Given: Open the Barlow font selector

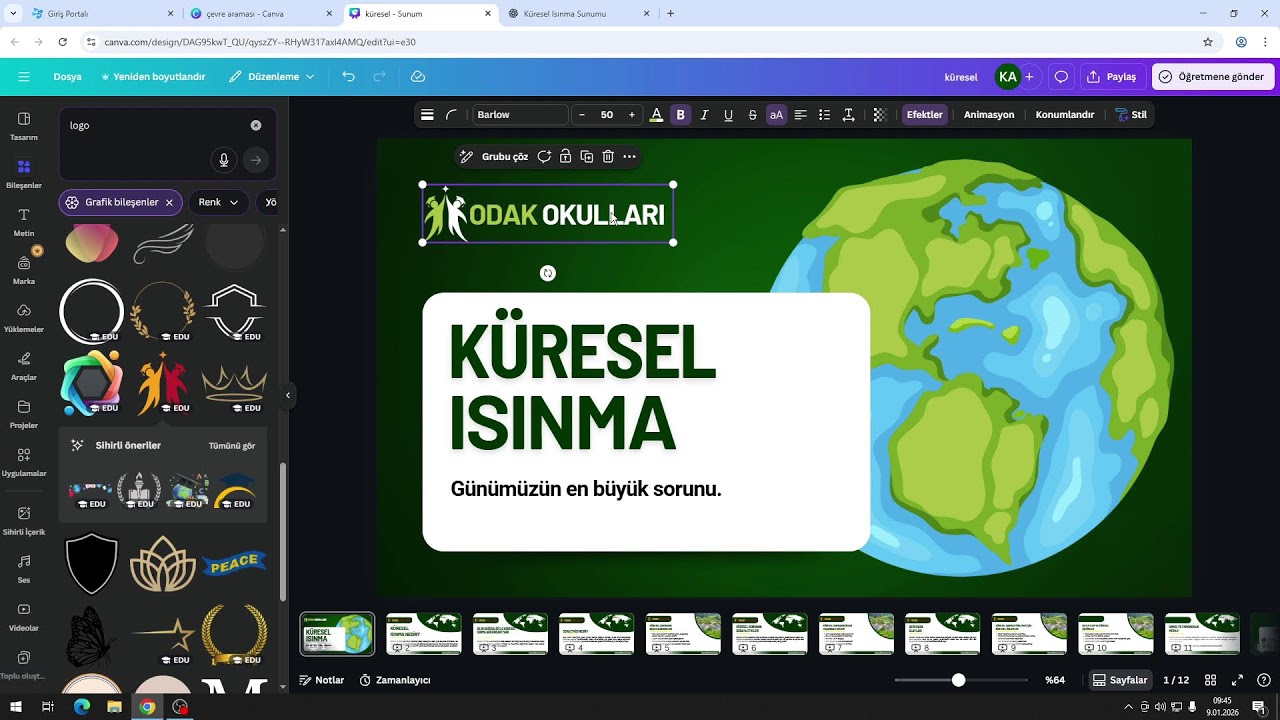Looking at the screenshot, I should tap(519, 115).
